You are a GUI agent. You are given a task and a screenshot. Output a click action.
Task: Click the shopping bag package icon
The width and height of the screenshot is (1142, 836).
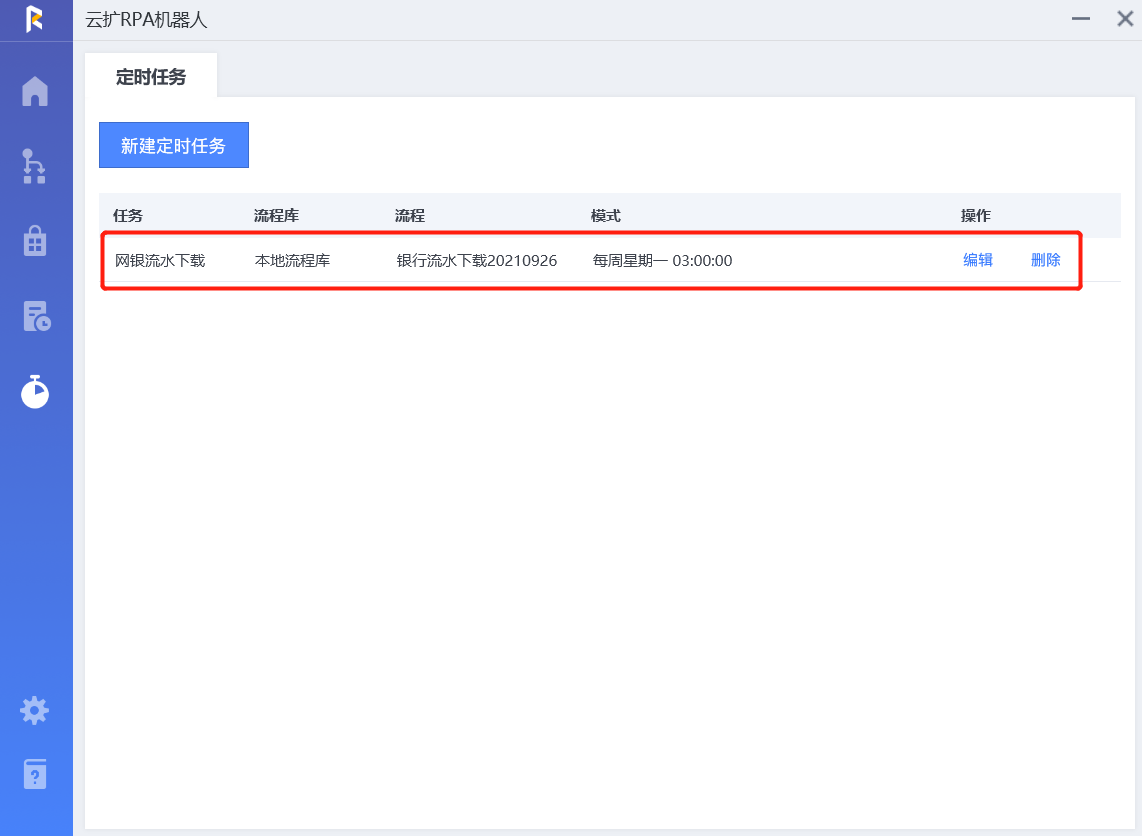coord(35,241)
